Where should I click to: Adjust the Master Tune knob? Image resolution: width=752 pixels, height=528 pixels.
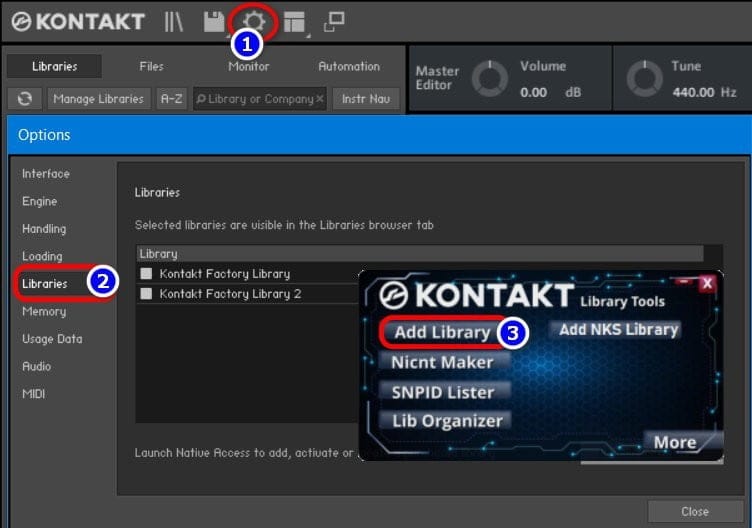645,78
